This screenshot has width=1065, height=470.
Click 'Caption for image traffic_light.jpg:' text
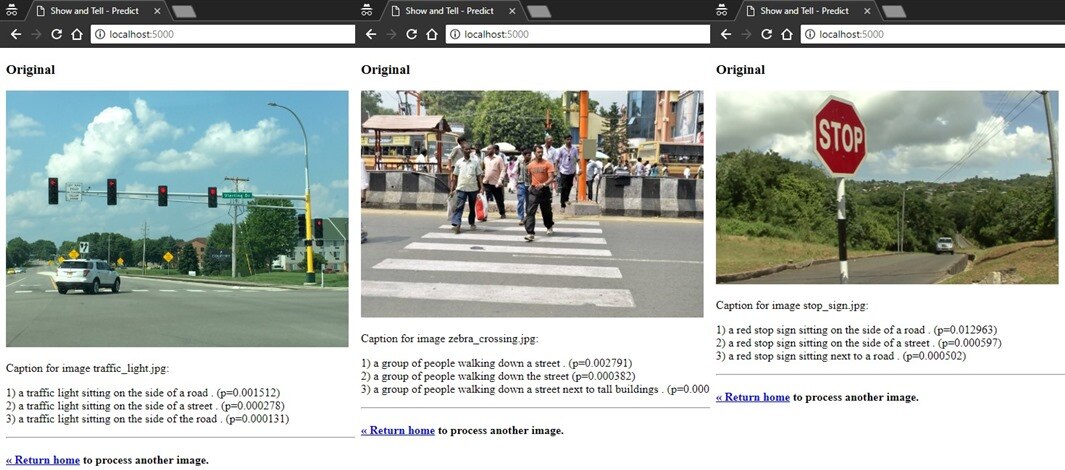(x=87, y=369)
